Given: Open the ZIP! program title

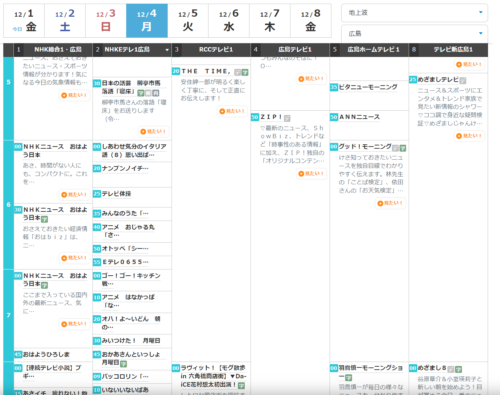Looking at the screenshot, I should click(x=271, y=117).
